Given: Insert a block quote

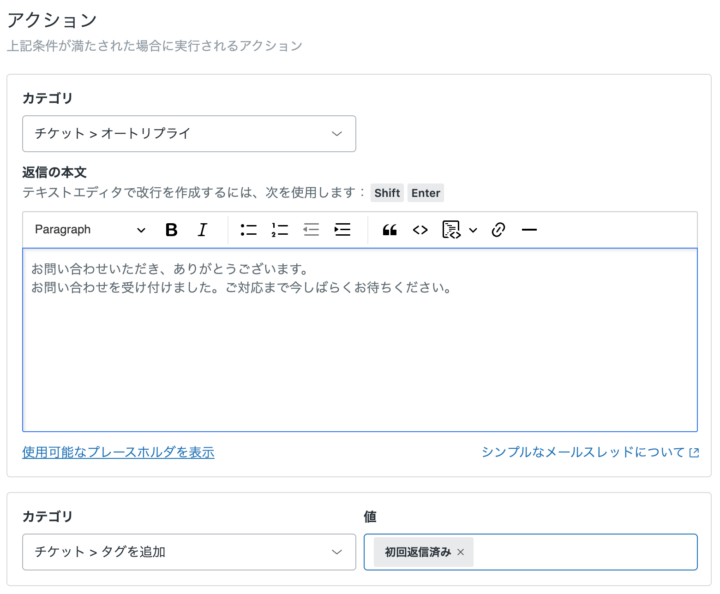Looking at the screenshot, I should (x=390, y=230).
